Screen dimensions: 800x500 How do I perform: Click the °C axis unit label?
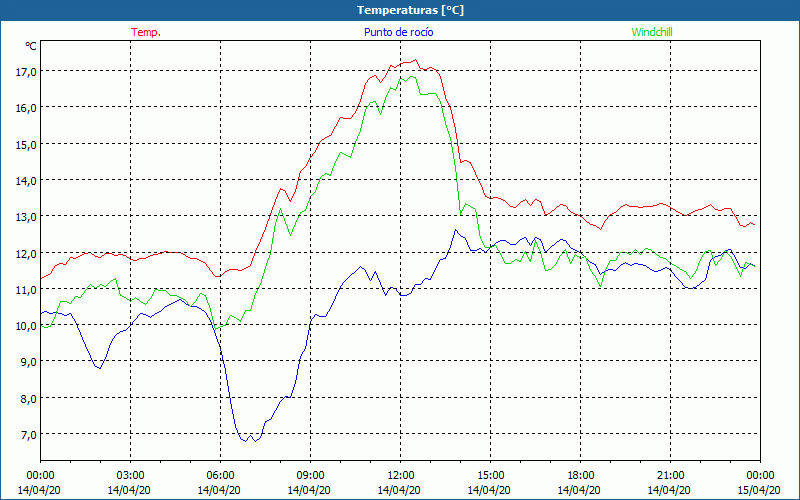click(31, 46)
